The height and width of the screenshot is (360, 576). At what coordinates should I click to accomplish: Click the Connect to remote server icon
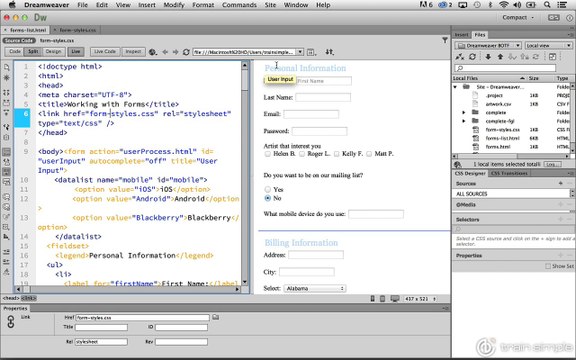pyautogui.click(x=460, y=57)
